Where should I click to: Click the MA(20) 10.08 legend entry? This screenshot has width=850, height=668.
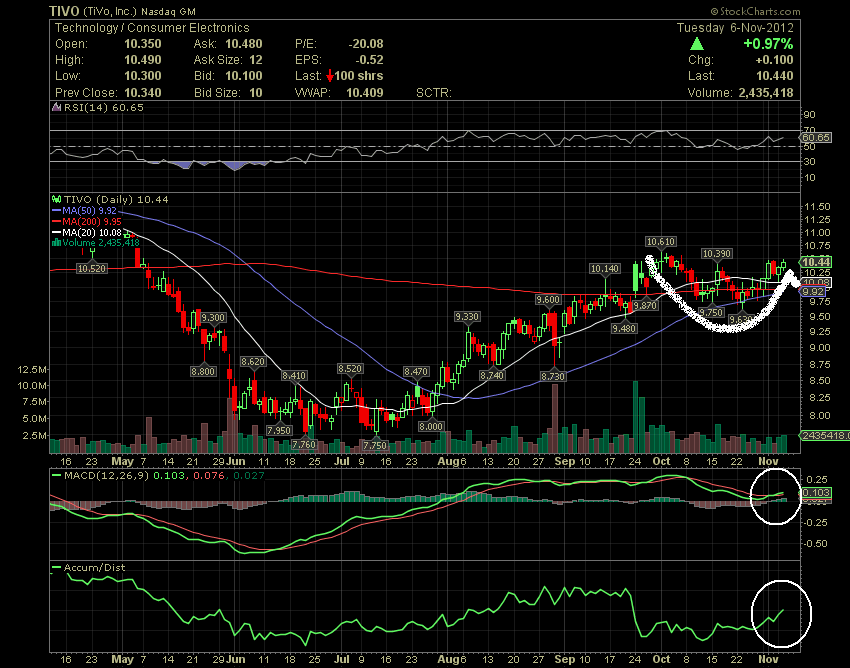coord(91,232)
